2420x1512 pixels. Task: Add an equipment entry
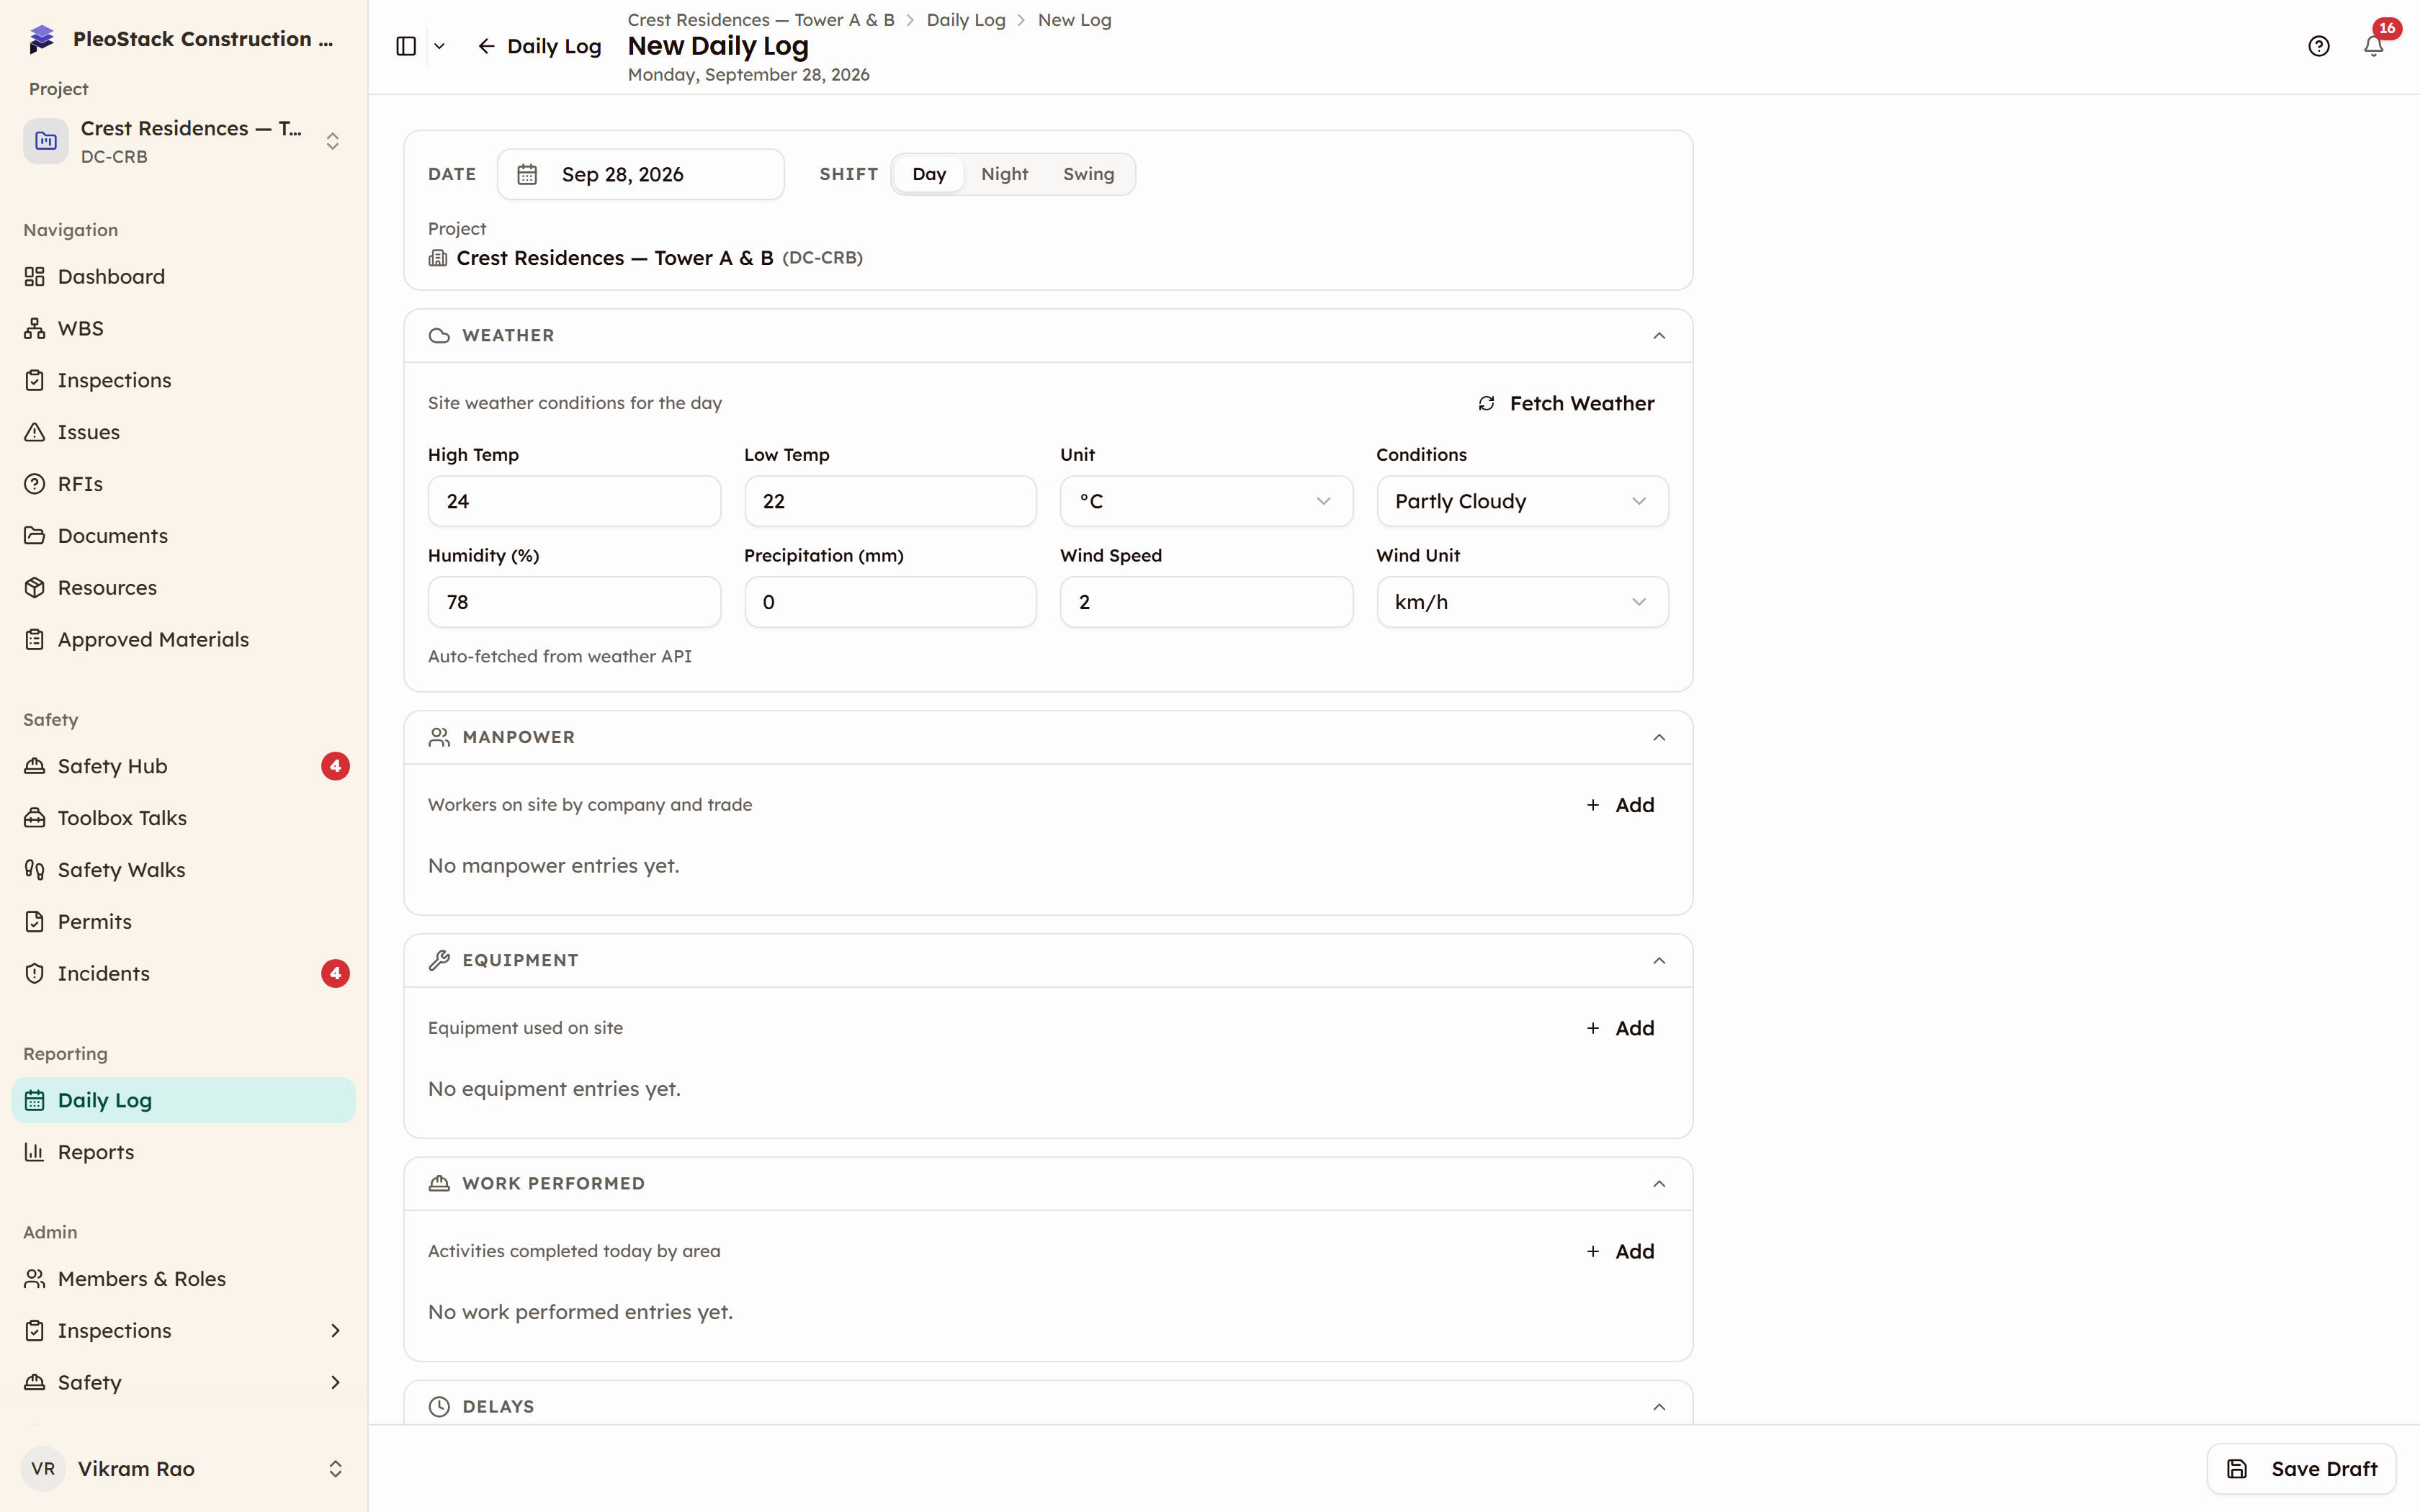[1620, 1028]
